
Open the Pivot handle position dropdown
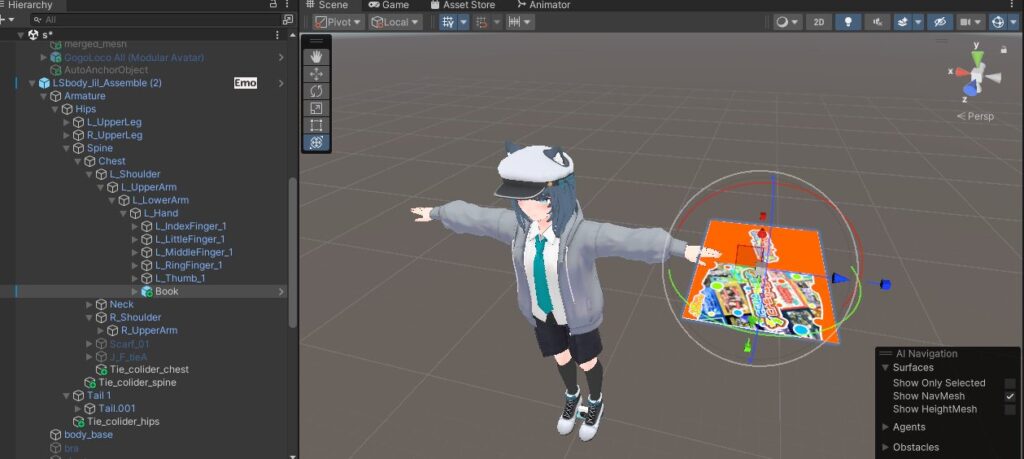pos(337,22)
